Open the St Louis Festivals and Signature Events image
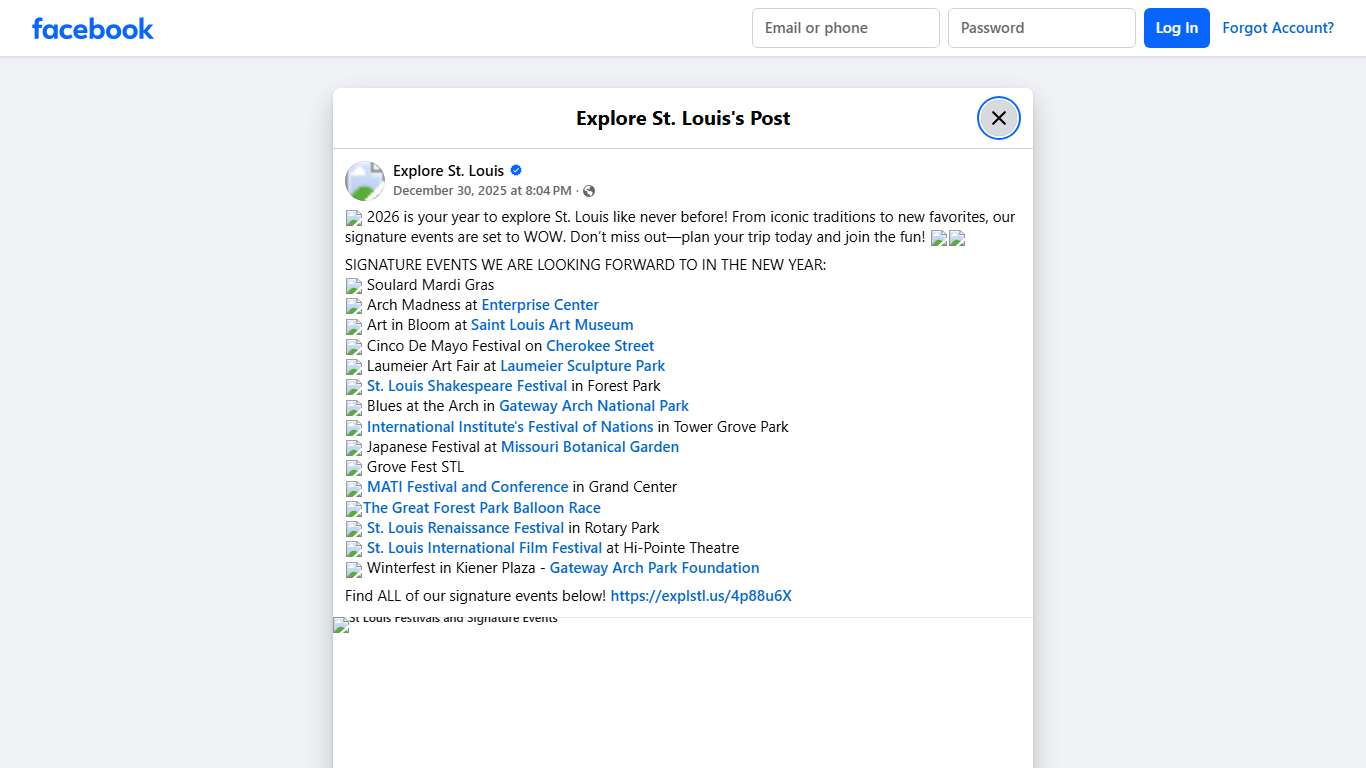Viewport: 1366px width, 768px height. point(682,692)
